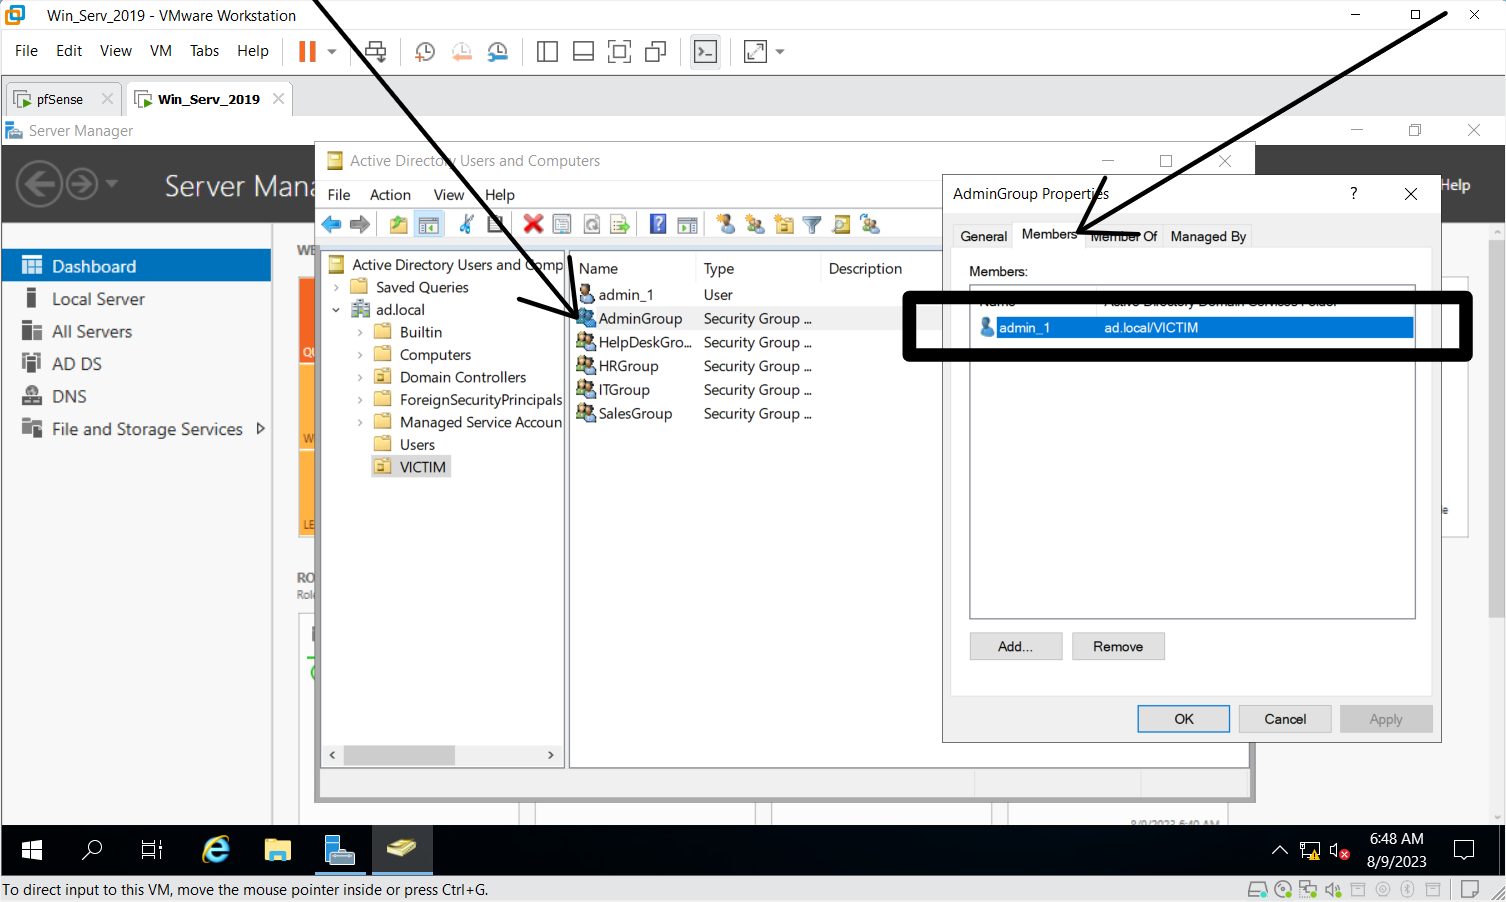Screen dimensions: 1506x902
Task: Create a new group in current container
Action: [x=755, y=224]
